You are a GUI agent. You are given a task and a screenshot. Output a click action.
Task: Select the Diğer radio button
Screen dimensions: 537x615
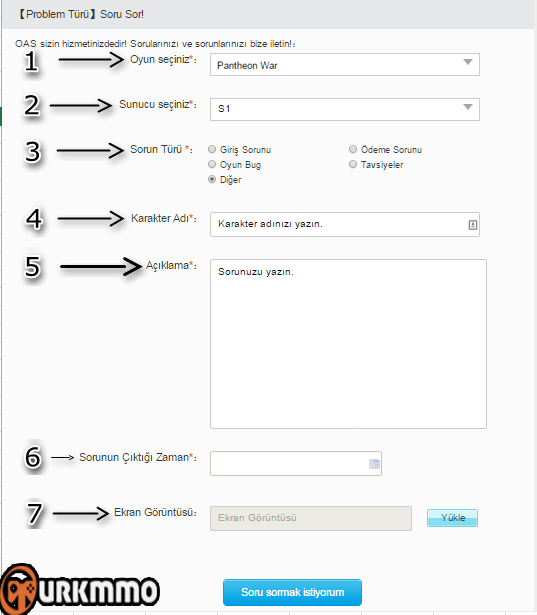[212, 179]
